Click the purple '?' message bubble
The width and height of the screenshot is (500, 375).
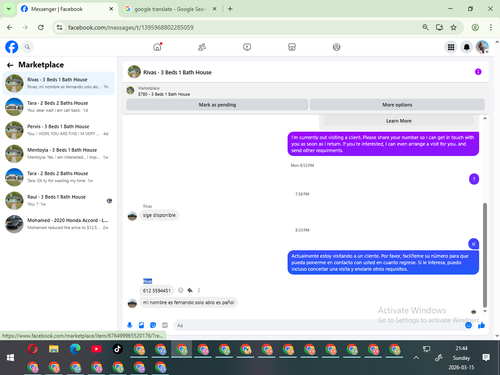click(474, 179)
